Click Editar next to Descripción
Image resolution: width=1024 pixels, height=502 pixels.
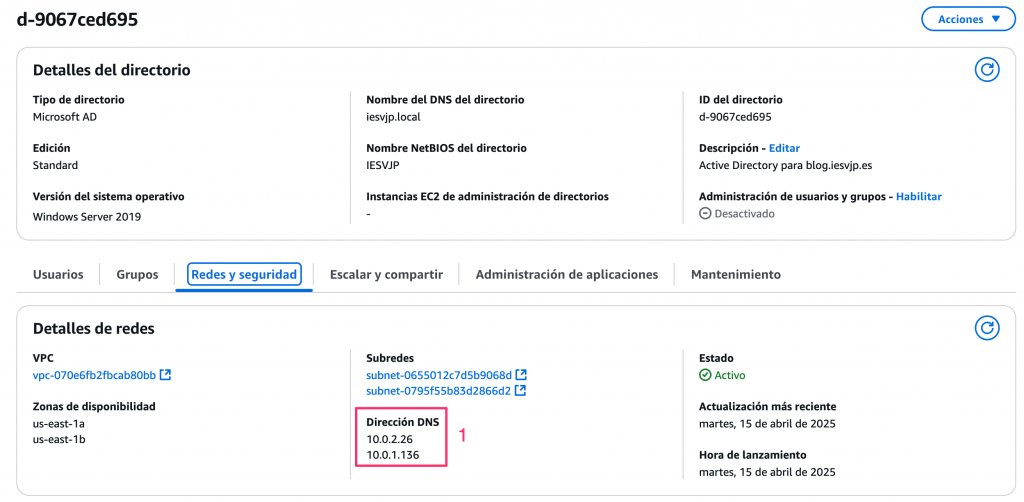(784, 148)
